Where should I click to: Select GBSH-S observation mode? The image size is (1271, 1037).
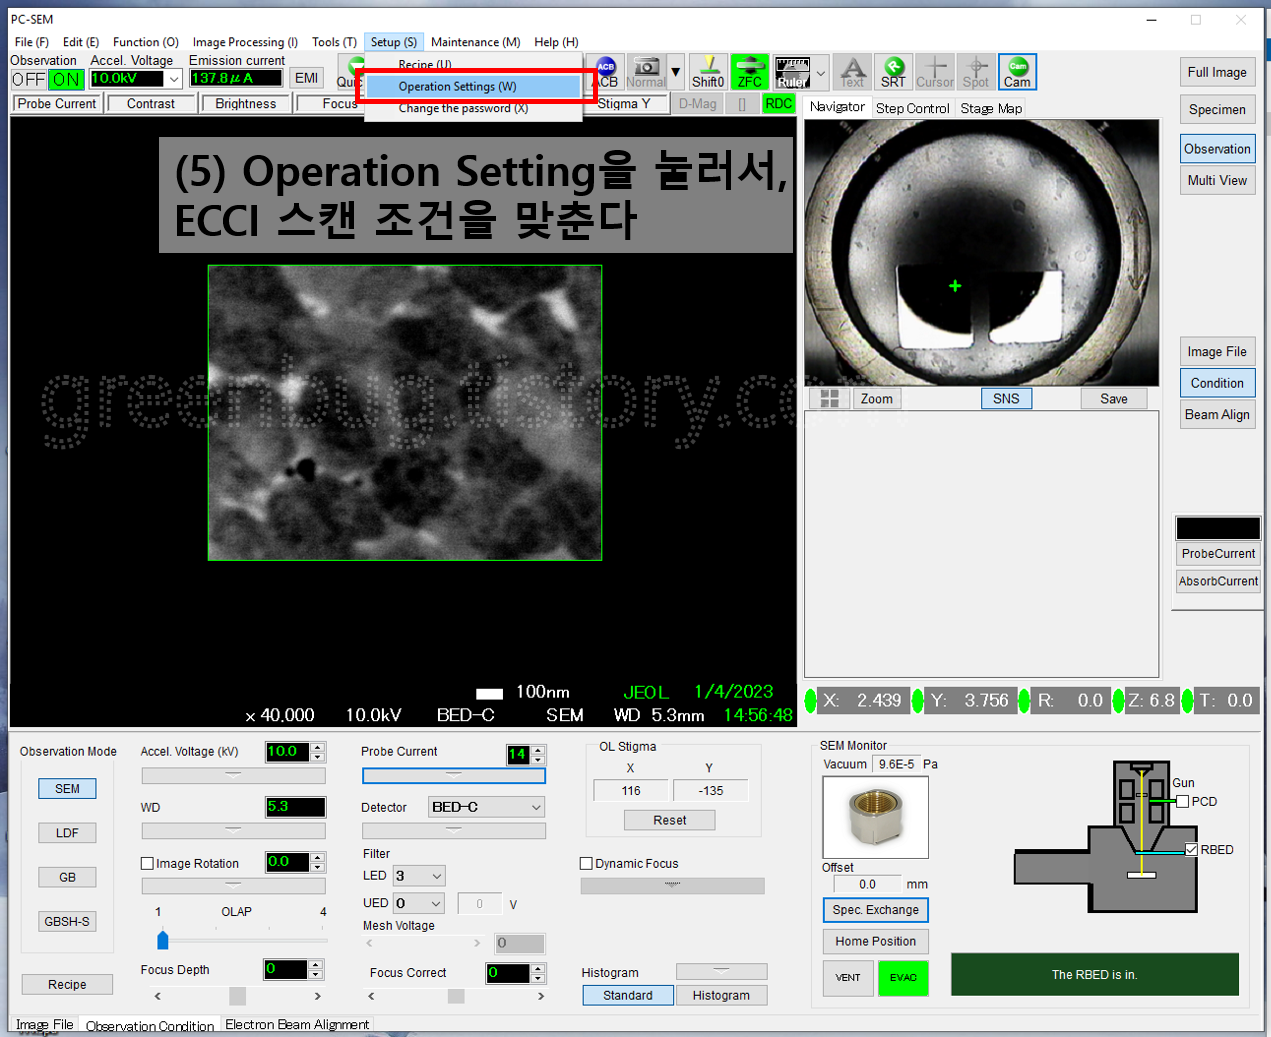tap(67, 921)
